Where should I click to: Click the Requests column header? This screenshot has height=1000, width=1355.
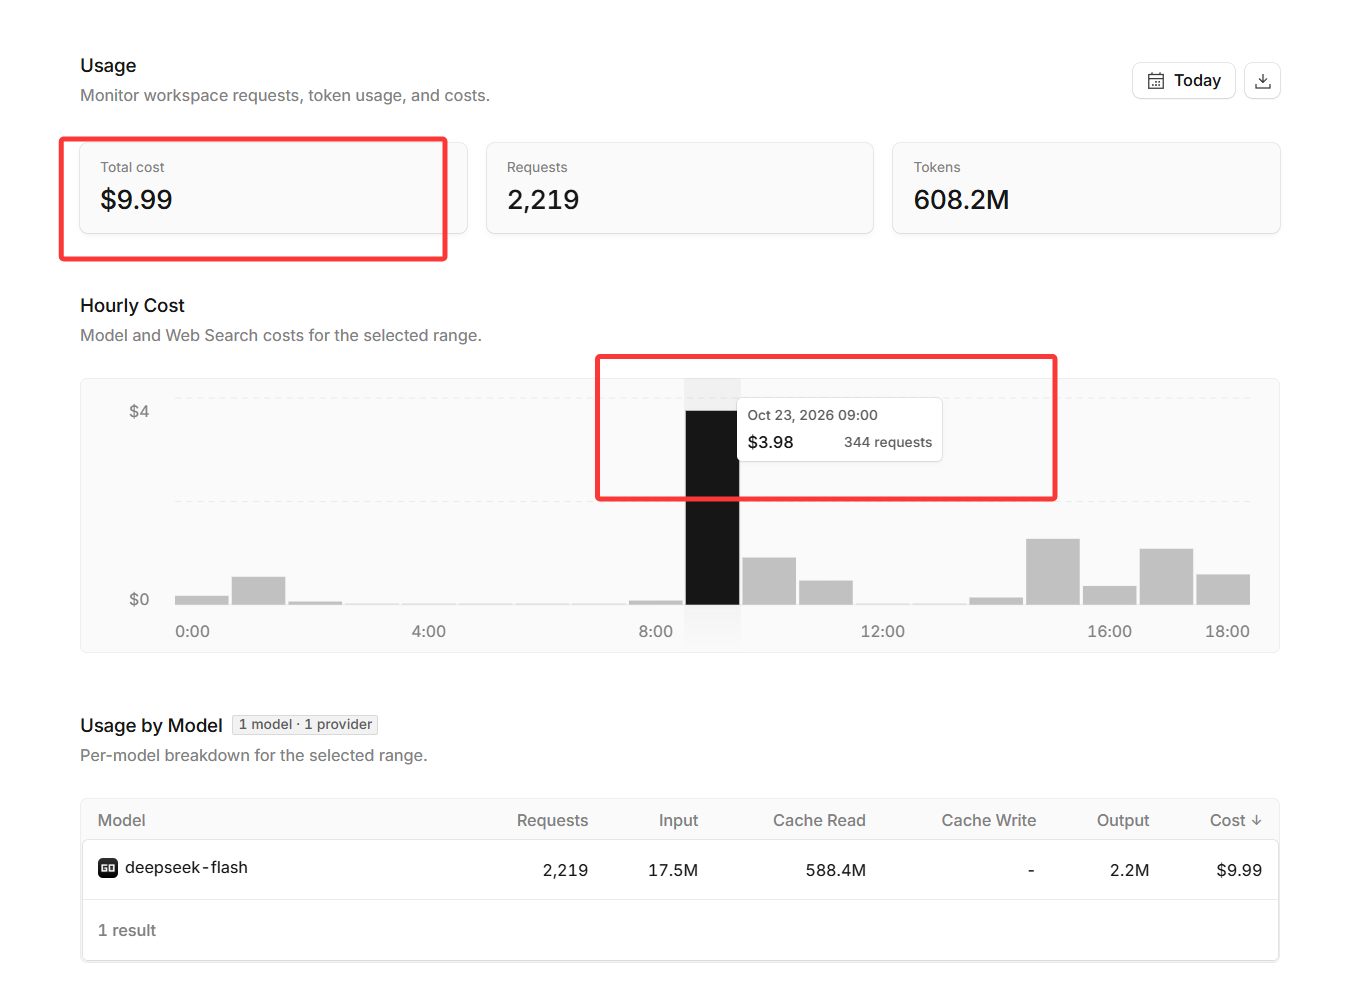(x=552, y=820)
